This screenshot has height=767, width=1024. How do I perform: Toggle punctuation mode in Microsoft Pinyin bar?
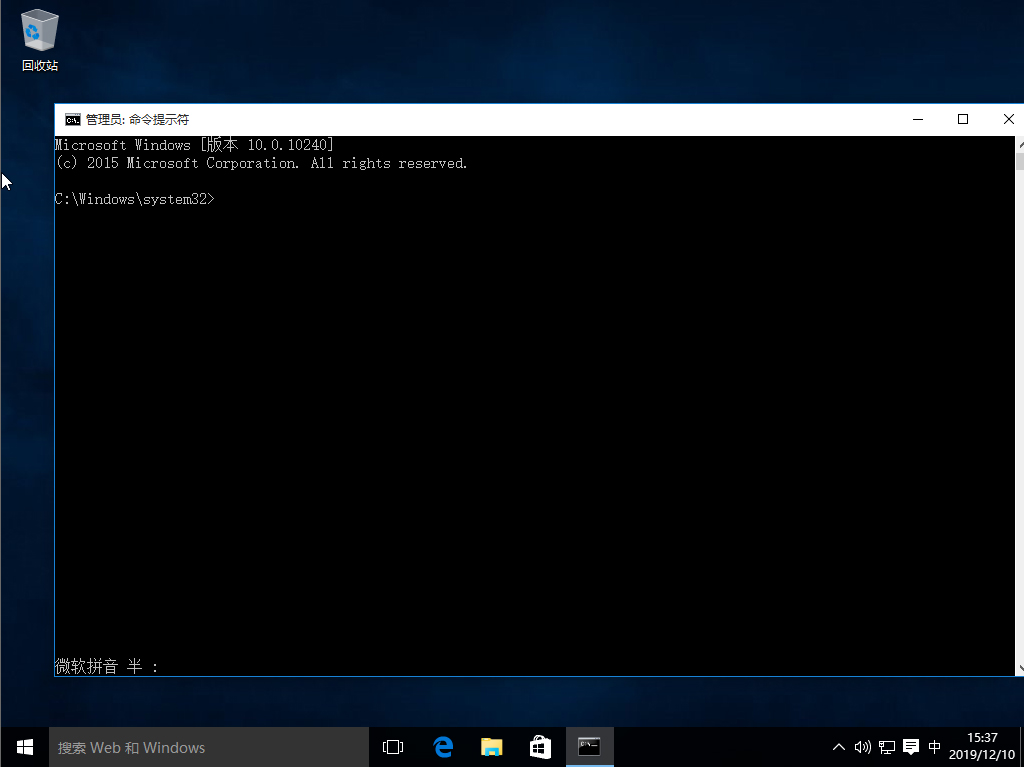point(156,666)
